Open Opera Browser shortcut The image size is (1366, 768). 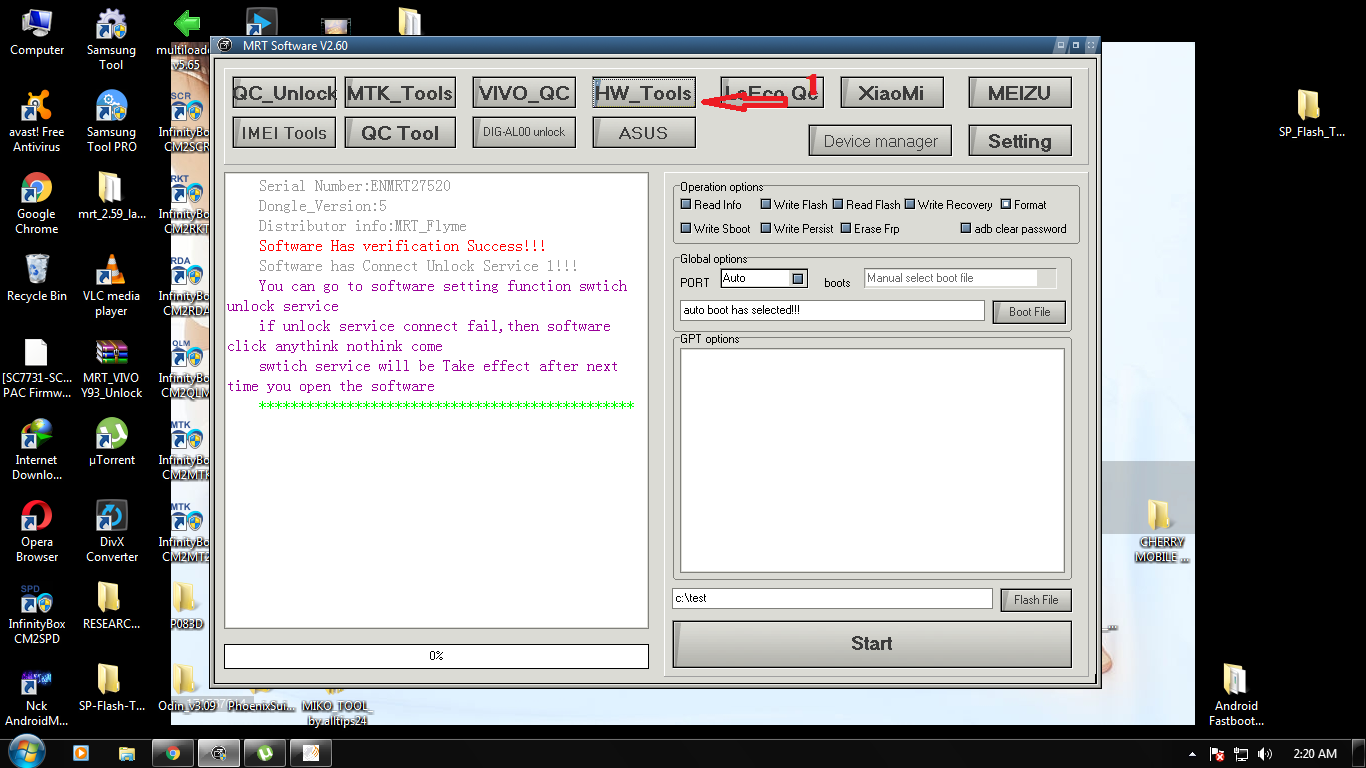pos(37,531)
